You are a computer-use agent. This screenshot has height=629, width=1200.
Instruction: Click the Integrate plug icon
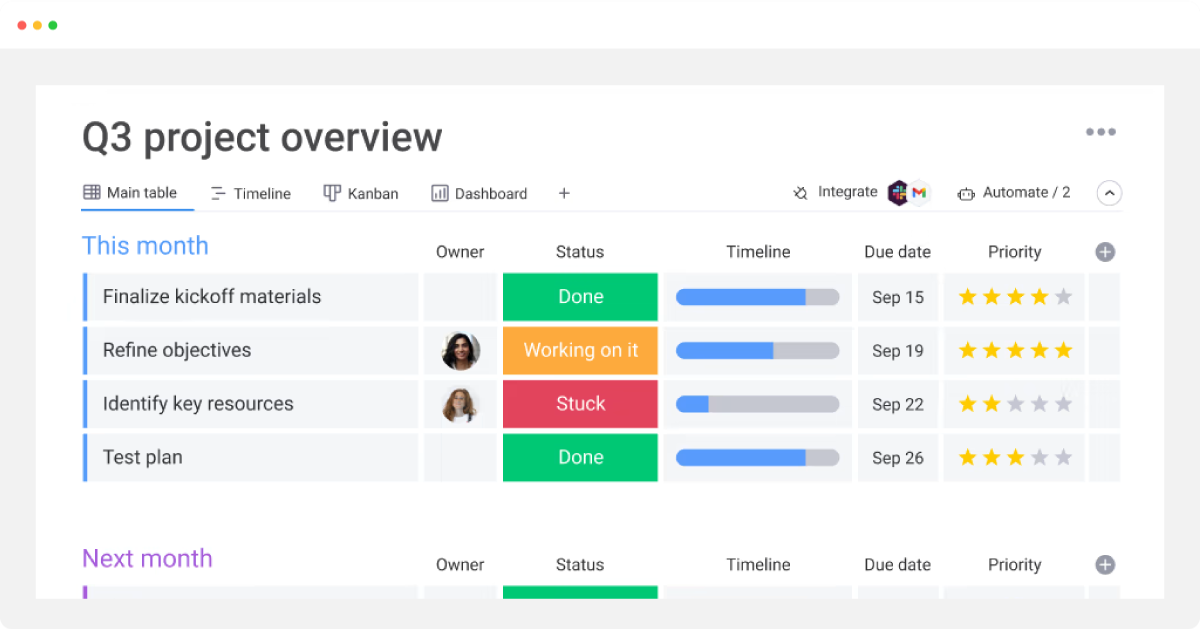pos(800,193)
